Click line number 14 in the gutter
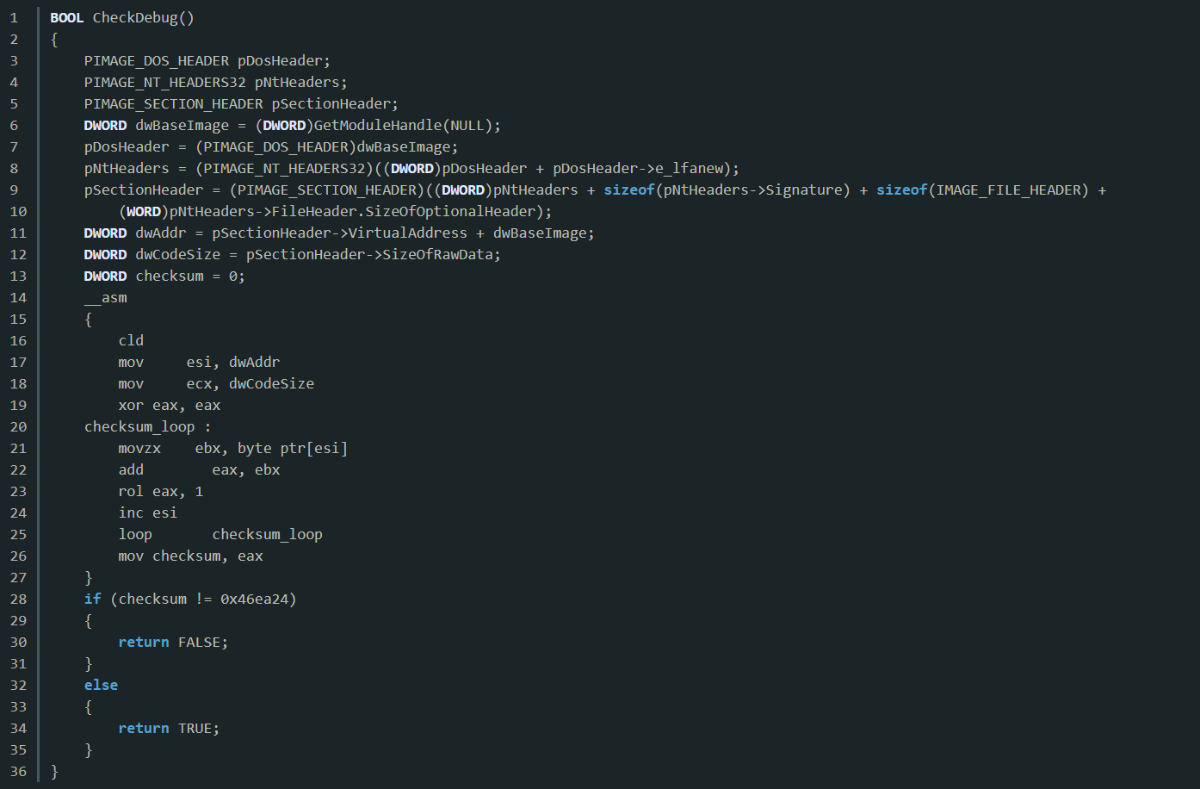Screen dimensions: 1200x789 [x=14, y=297]
